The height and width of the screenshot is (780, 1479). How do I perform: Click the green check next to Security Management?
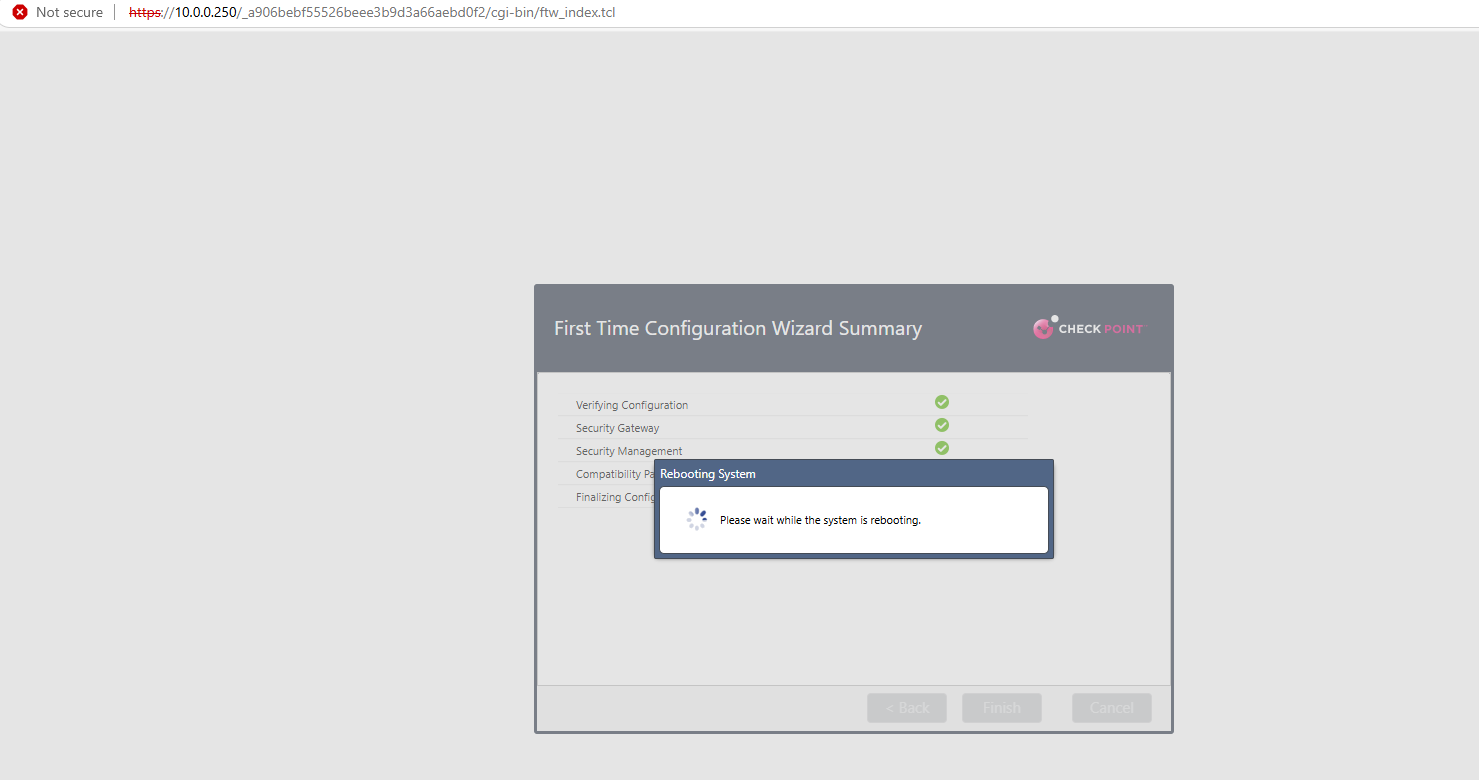click(942, 448)
